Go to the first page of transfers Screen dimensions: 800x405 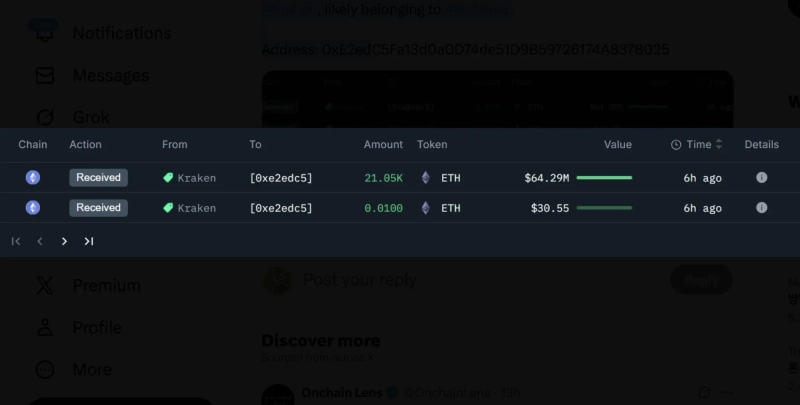[x=16, y=241]
